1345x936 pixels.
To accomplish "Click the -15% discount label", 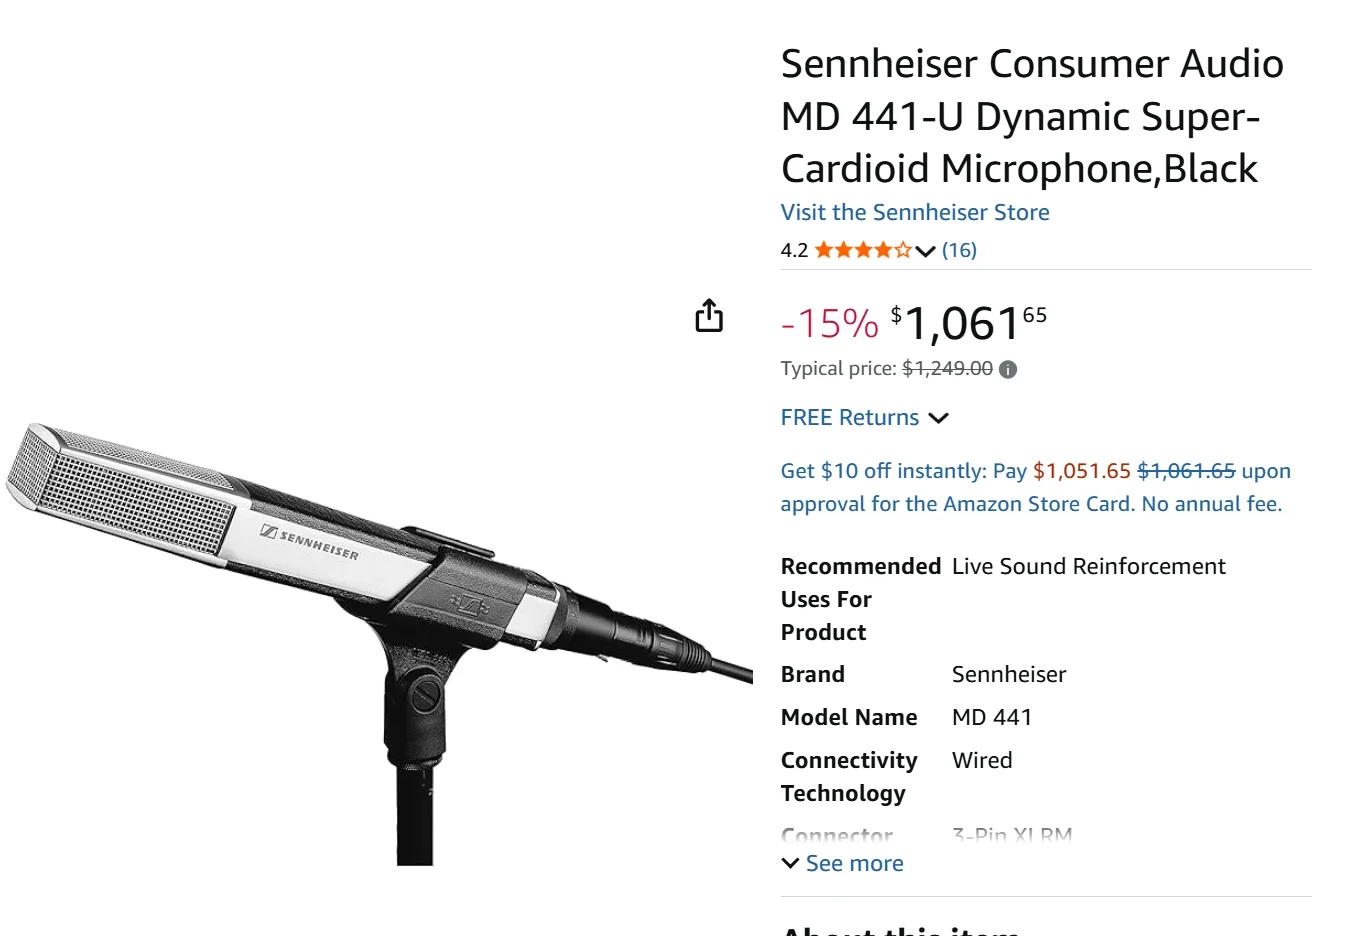I will pyautogui.click(x=829, y=323).
